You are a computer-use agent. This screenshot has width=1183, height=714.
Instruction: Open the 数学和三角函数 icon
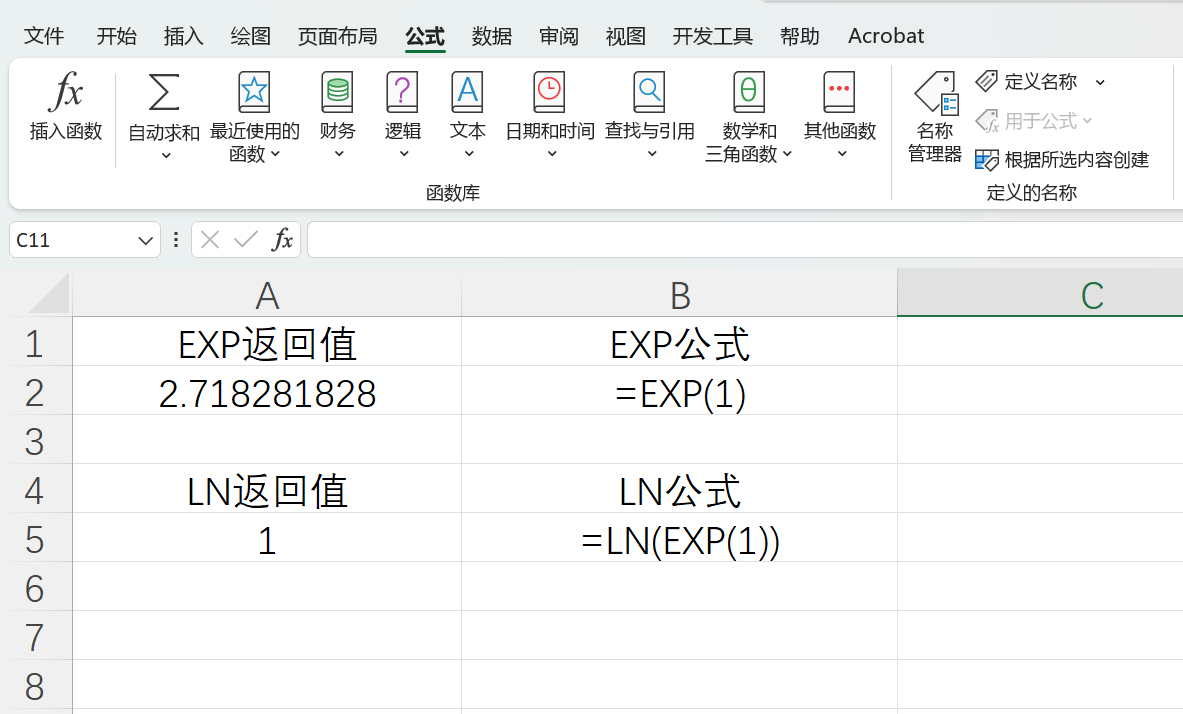tap(748, 92)
